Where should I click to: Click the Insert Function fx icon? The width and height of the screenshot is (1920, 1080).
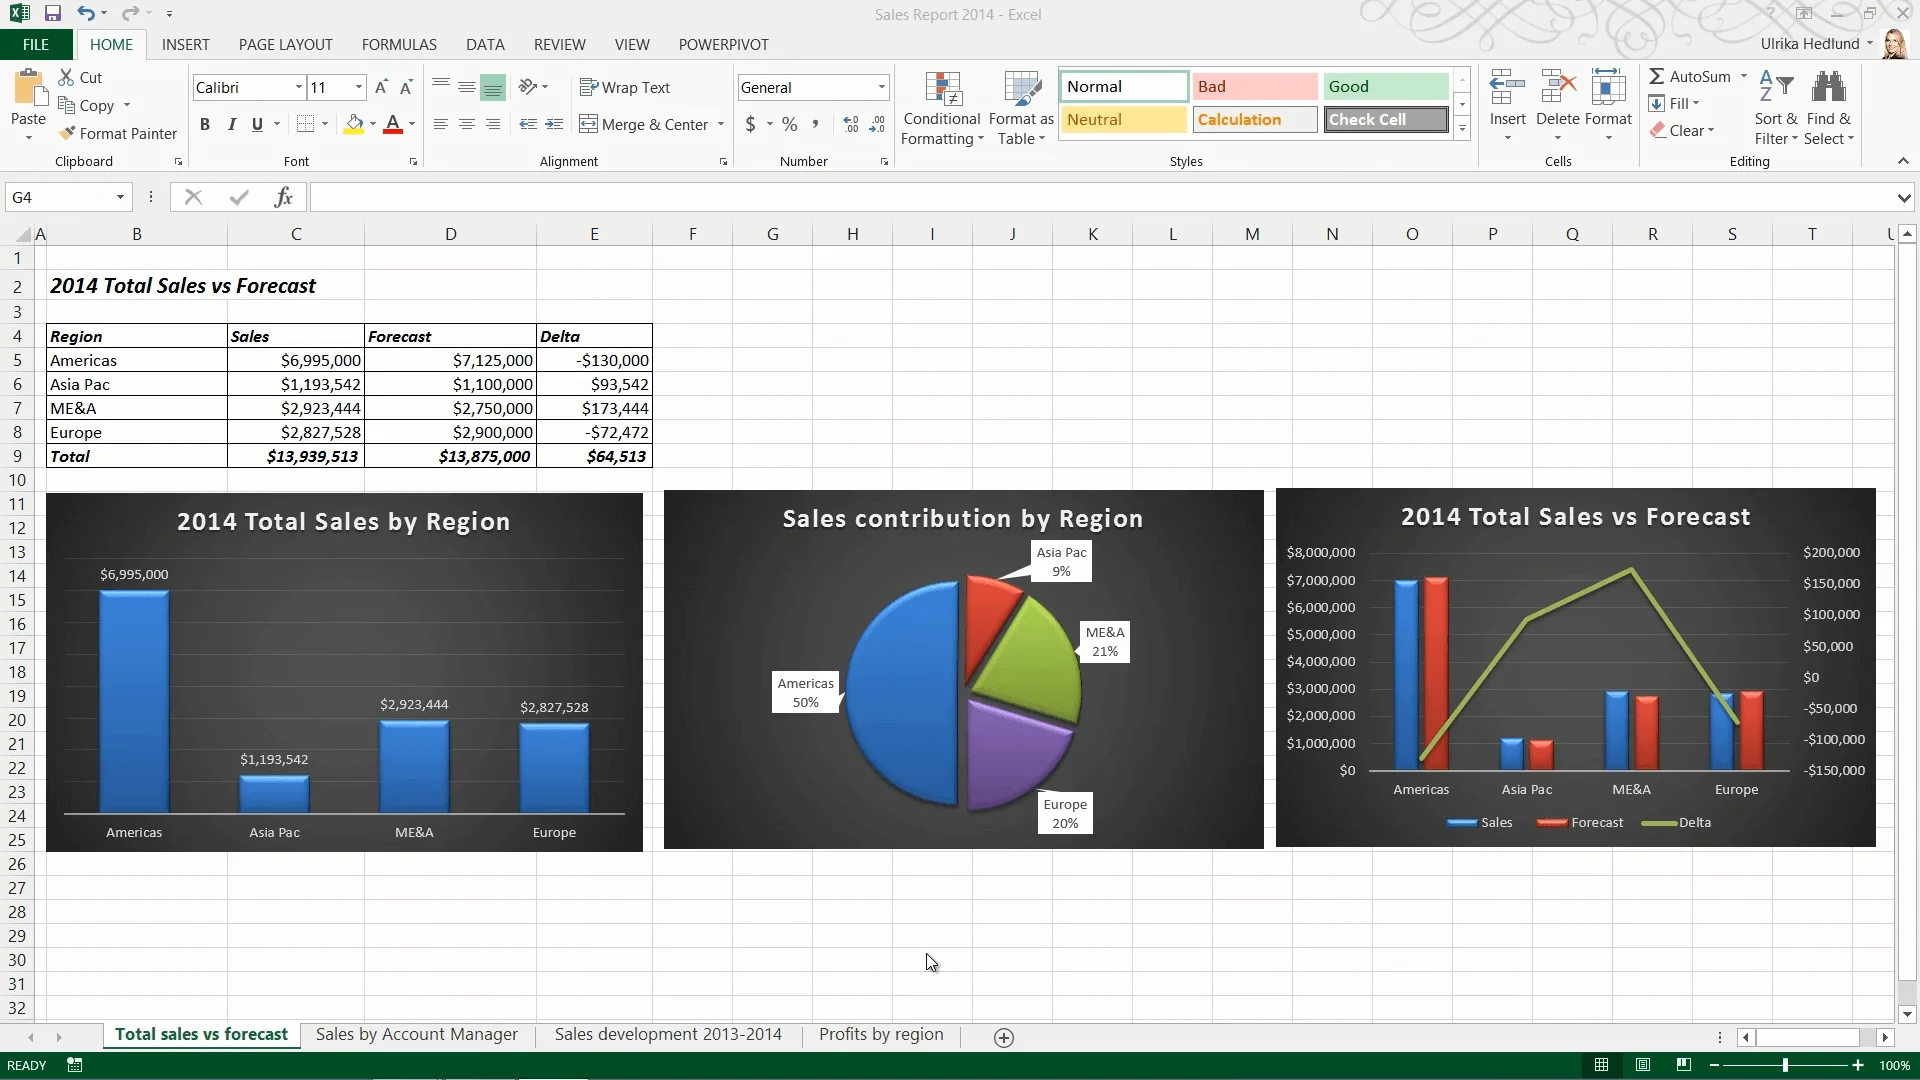[x=283, y=197]
